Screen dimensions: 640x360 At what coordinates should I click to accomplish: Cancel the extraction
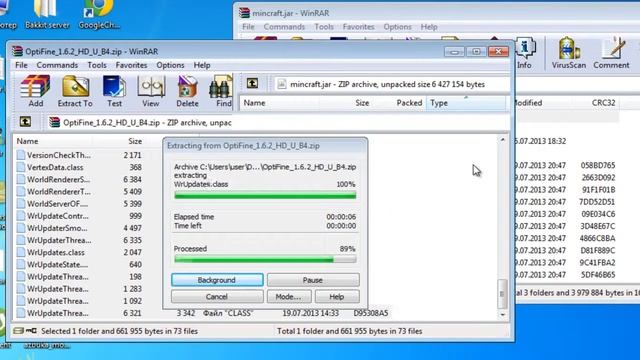pos(217,297)
